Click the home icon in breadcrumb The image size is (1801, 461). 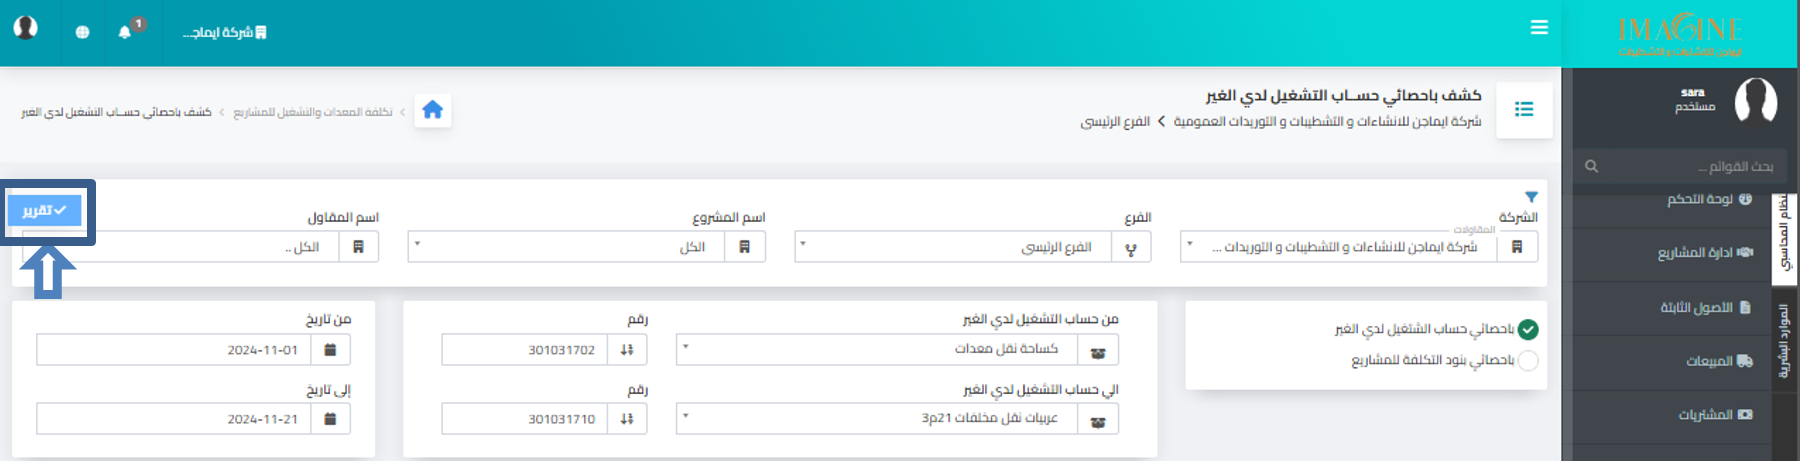[x=432, y=110]
